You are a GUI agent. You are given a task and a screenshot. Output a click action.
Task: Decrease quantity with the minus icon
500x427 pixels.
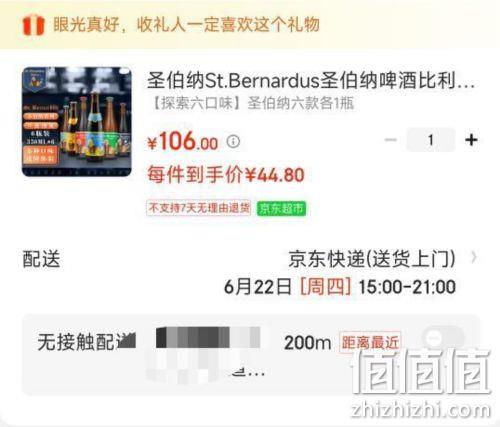390,139
